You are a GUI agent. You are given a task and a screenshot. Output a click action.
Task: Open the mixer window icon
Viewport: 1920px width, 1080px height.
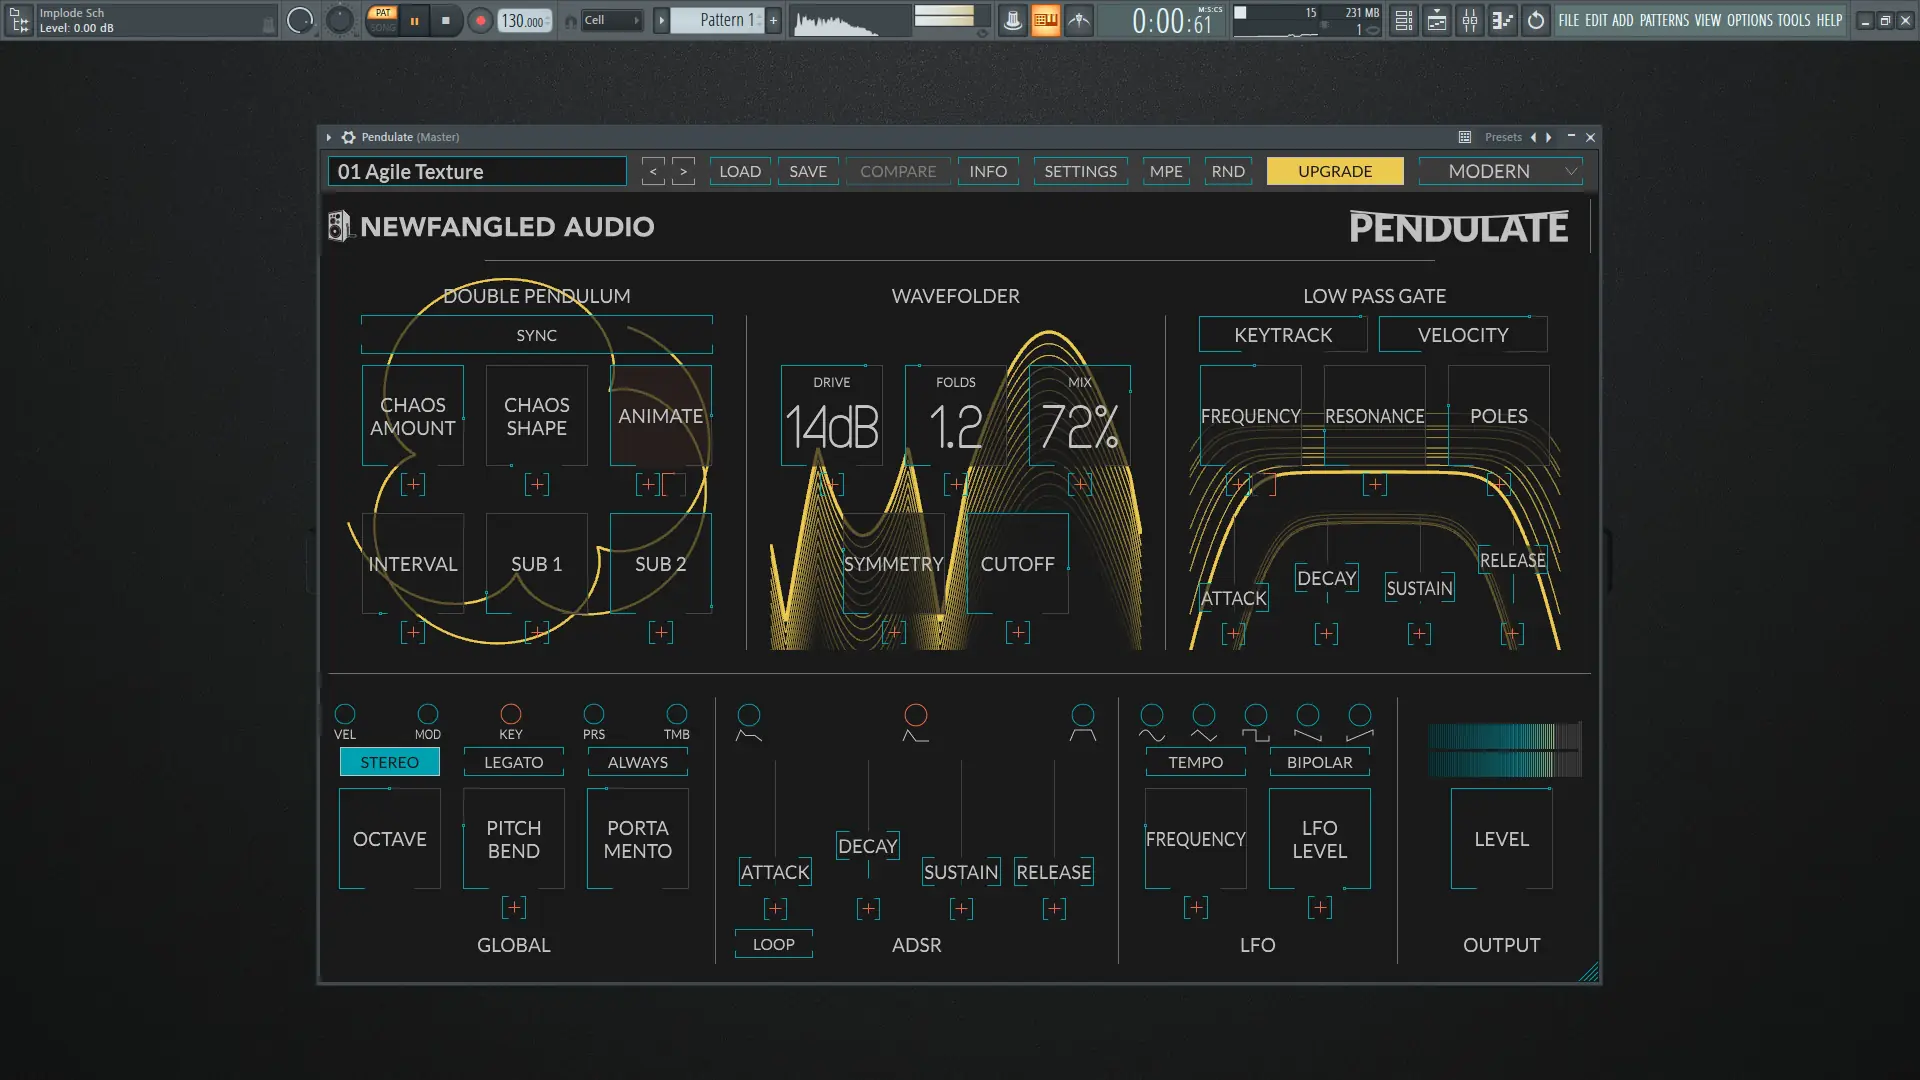1470,20
